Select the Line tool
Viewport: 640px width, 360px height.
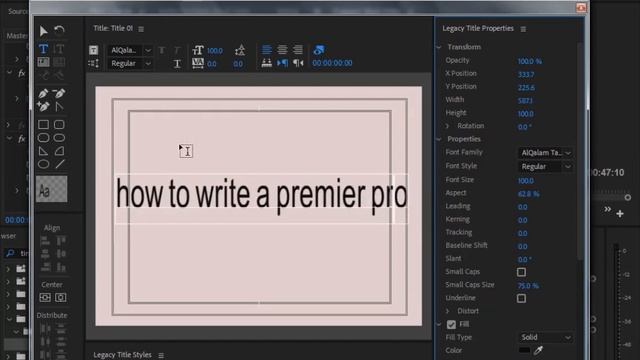(x=60, y=164)
